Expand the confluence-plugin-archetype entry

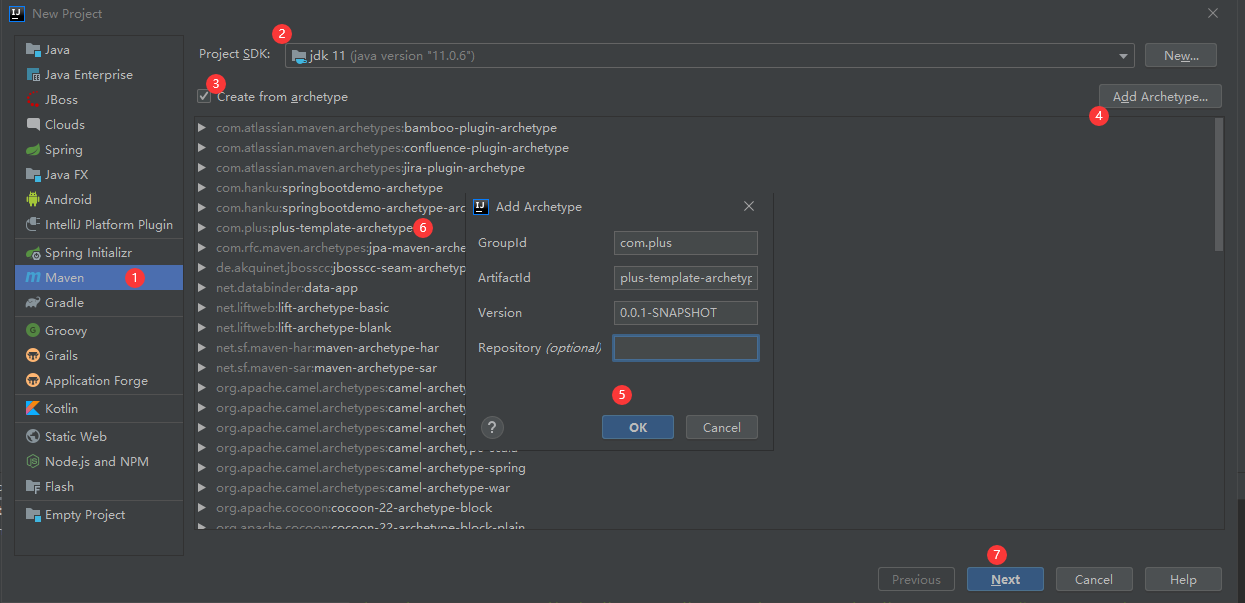(202, 148)
